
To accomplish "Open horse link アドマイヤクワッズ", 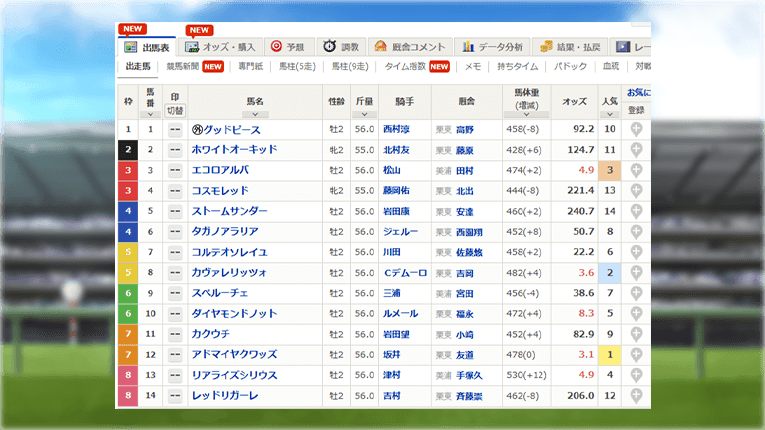I will point(234,354).
